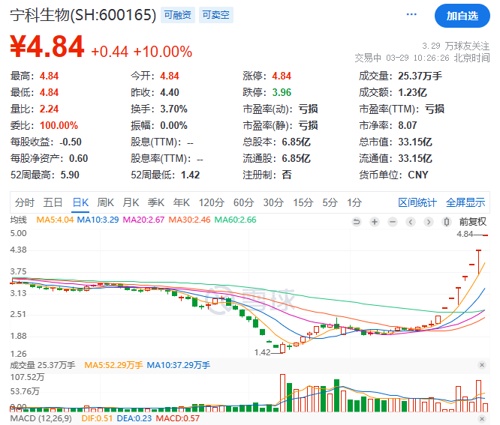Open the 区间统计 link
500x425 pixels.
coord(417,202)
